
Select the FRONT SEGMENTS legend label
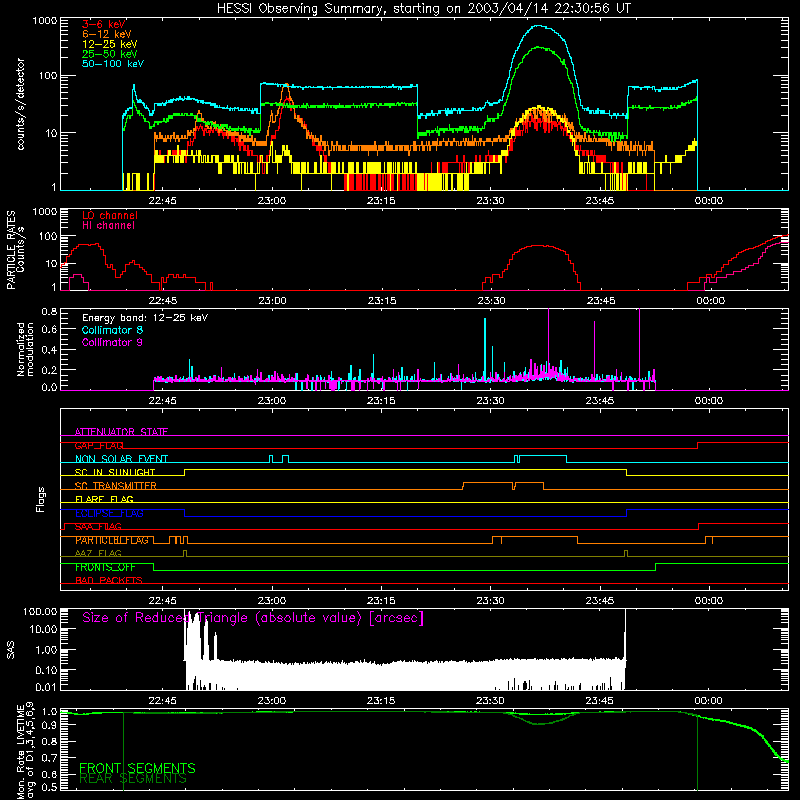click(x=137, y=768)
